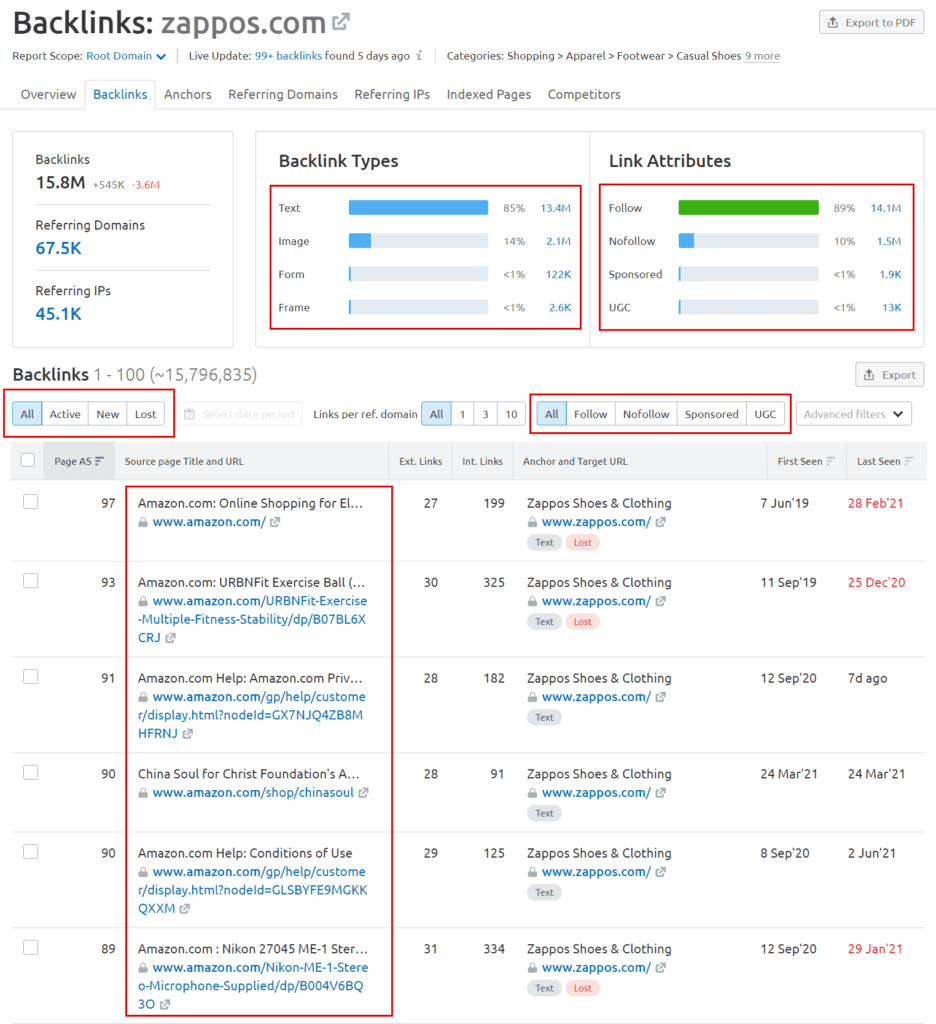This screenshot has width=936, height=1024.
Task: Open target URL external icon in Nikon row
Action: click(x=660, y=967)
